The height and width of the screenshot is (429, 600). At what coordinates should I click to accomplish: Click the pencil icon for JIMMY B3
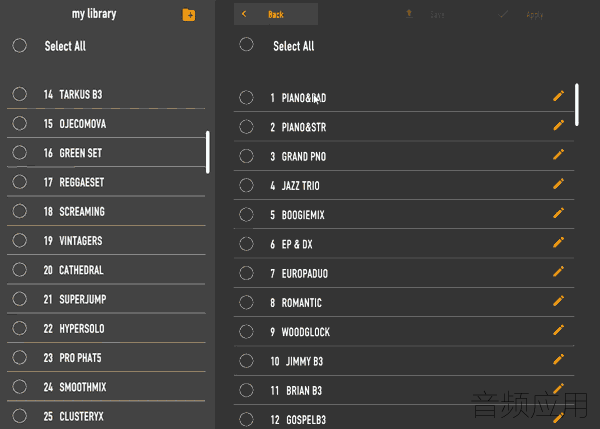click(559, 359)
